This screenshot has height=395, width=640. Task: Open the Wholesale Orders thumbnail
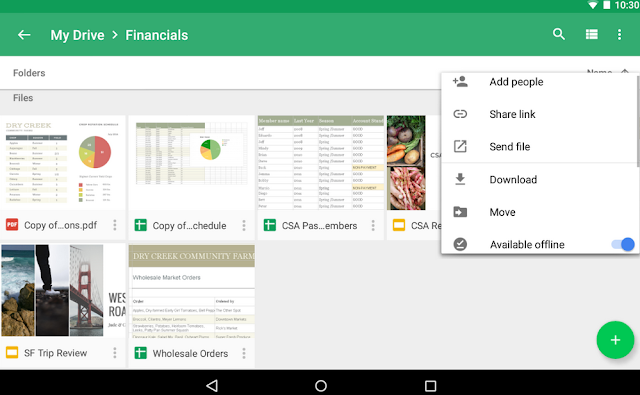click(x=191, y=290)
